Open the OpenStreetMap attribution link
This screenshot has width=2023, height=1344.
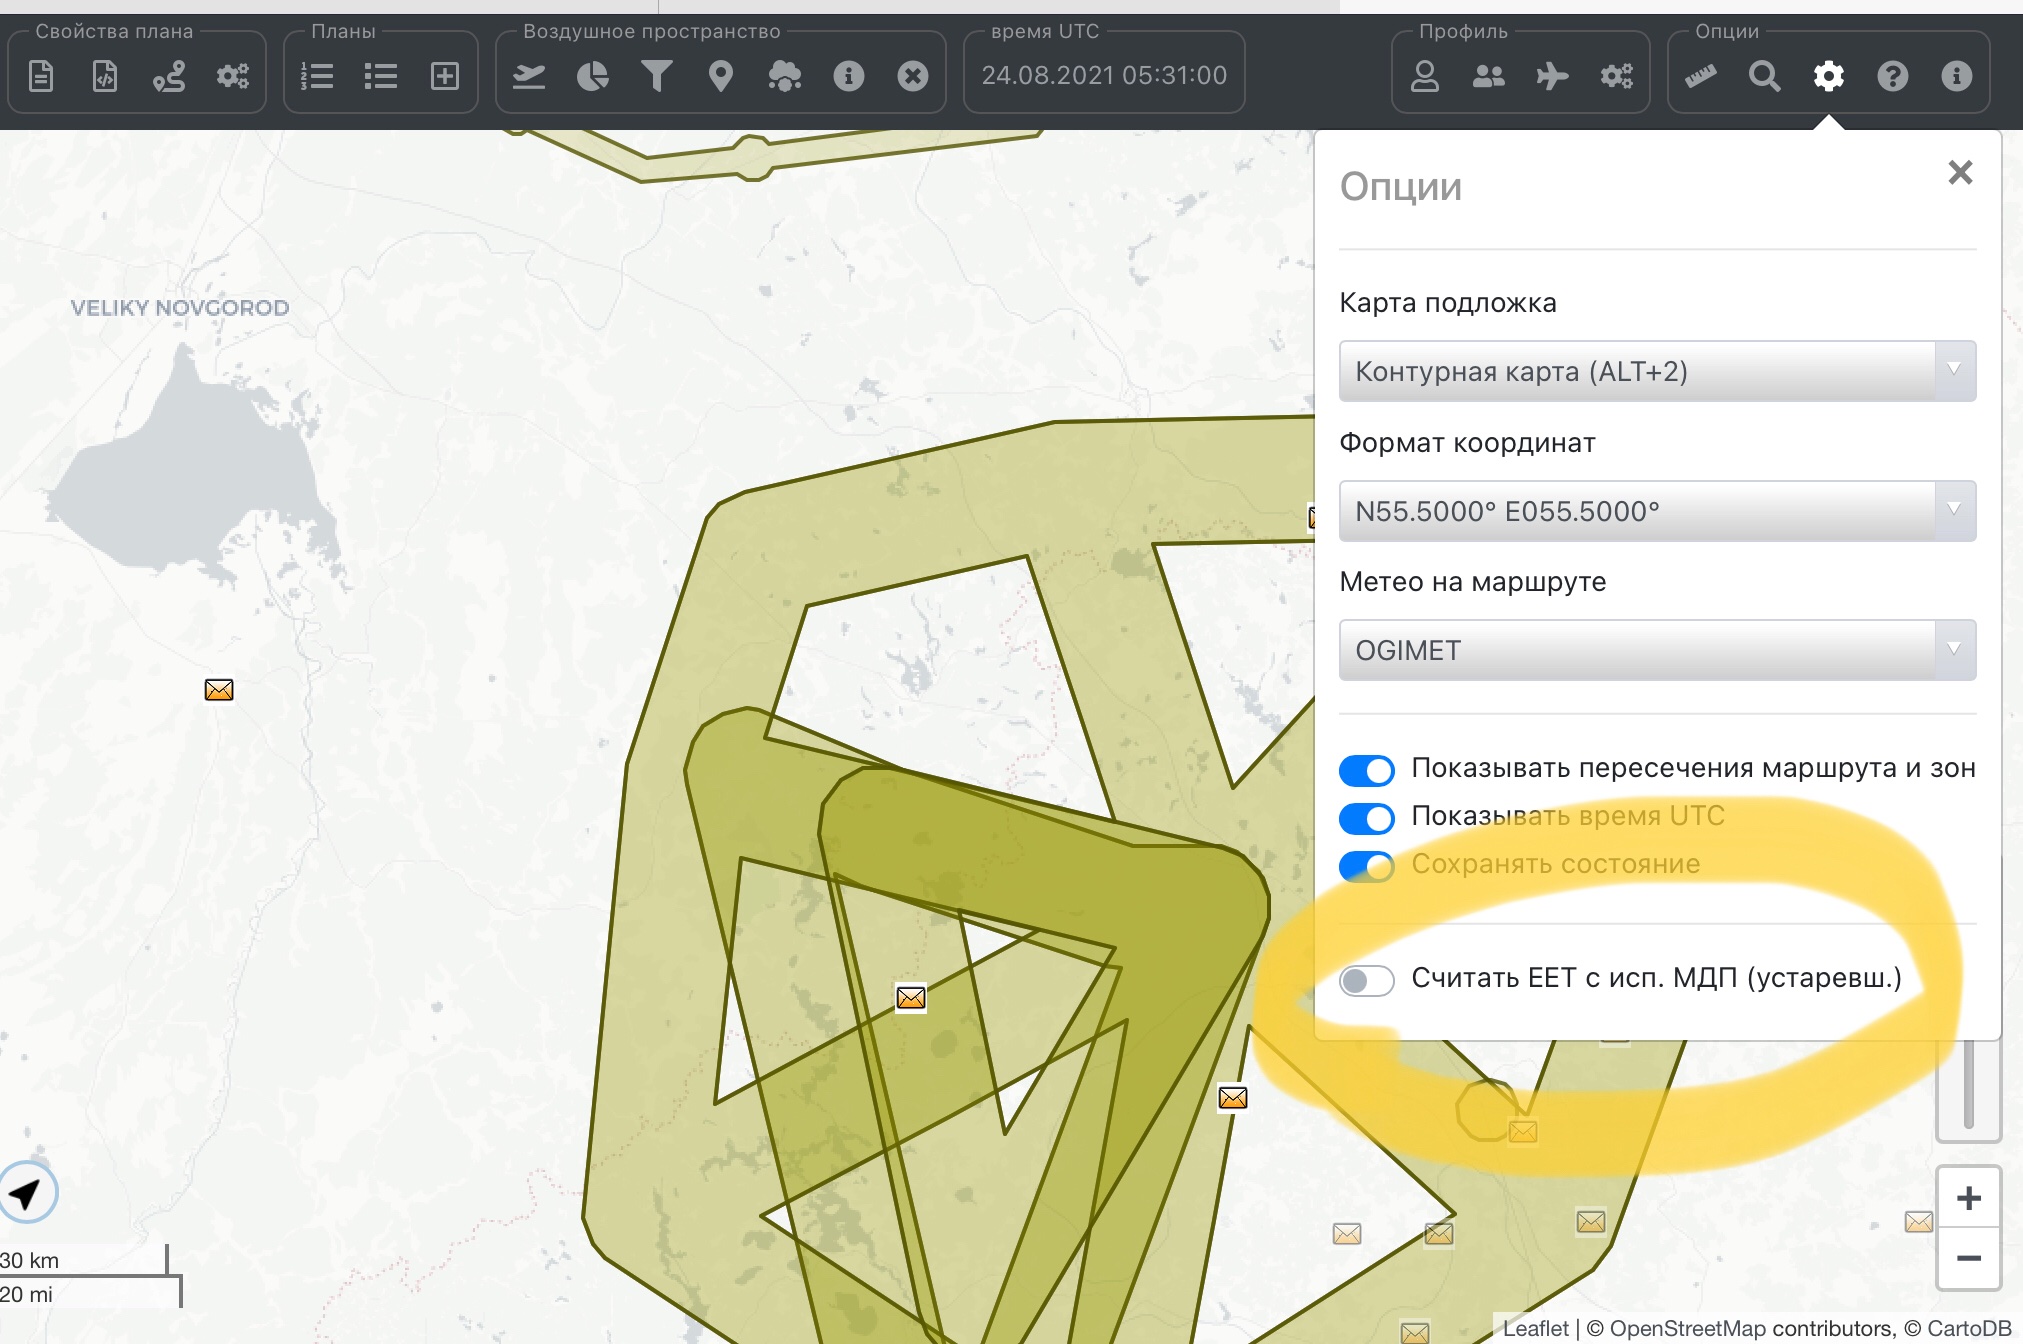tap(1686, 1328)
